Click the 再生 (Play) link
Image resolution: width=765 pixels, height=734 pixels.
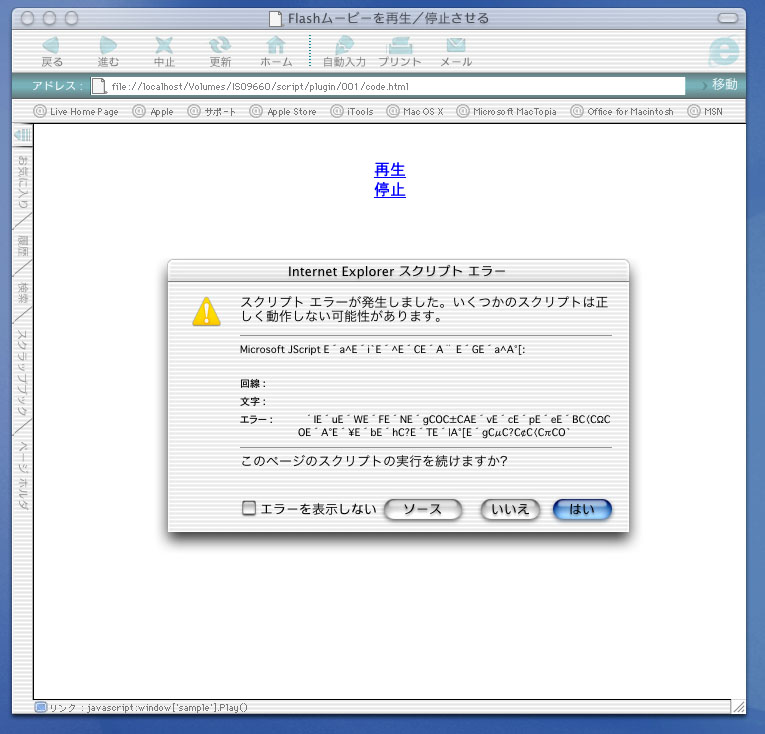pyautogui.click(x=389, y=170)
